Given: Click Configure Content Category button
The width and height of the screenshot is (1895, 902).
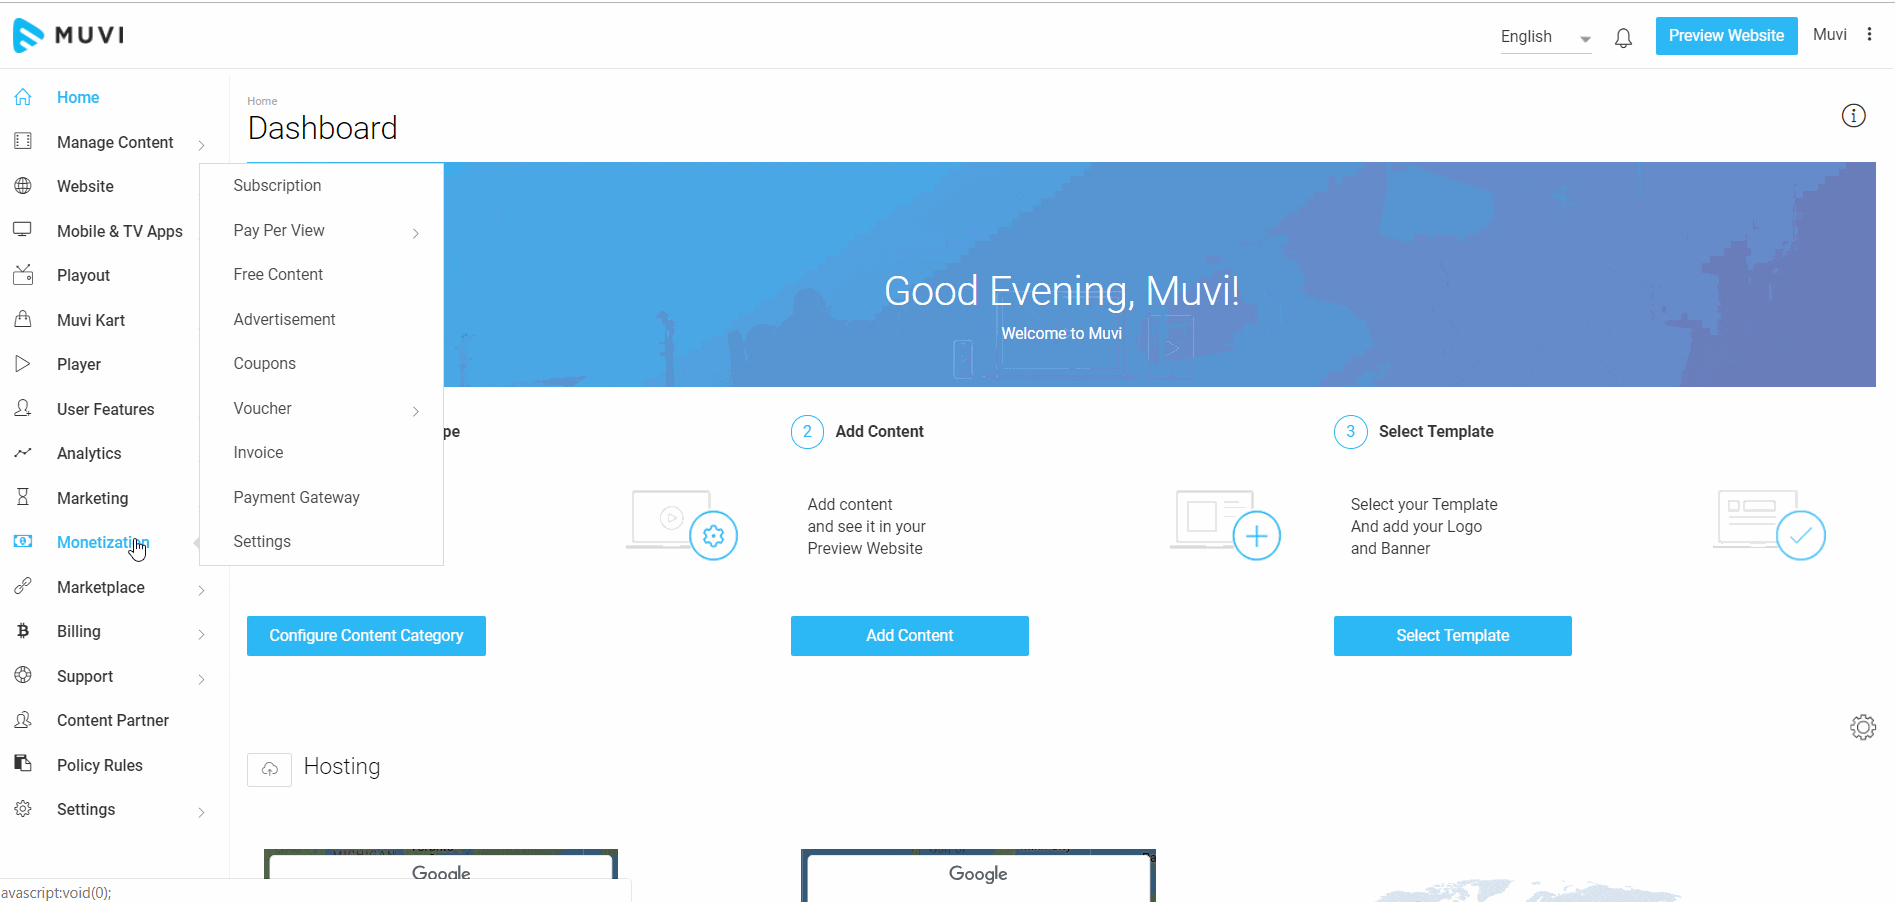Looking at the screenshot, I should pos(366,636).
